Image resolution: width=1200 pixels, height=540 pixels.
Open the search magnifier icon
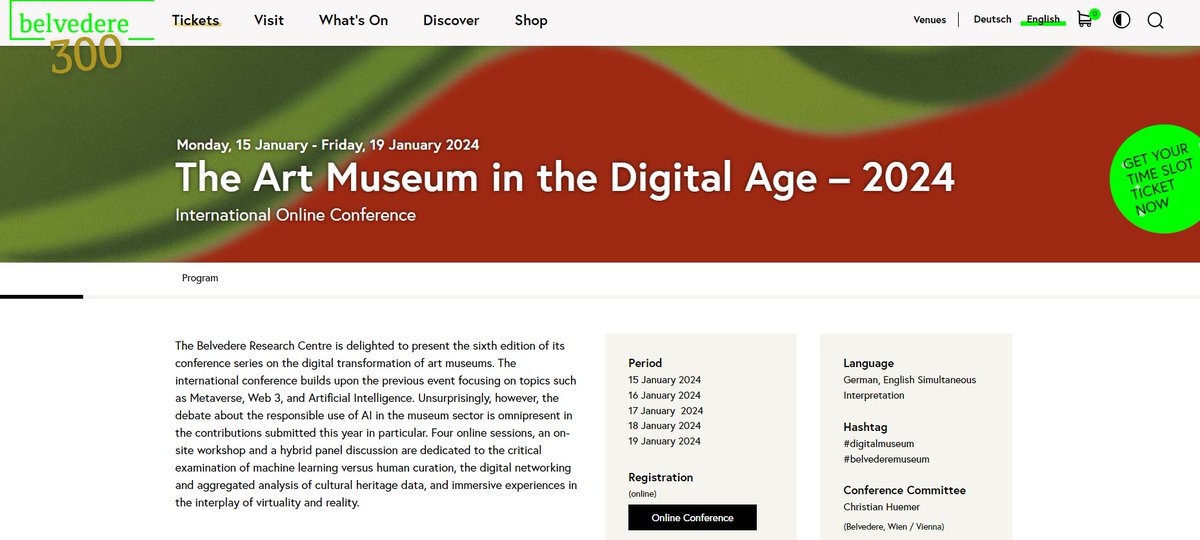[1155, 20]
